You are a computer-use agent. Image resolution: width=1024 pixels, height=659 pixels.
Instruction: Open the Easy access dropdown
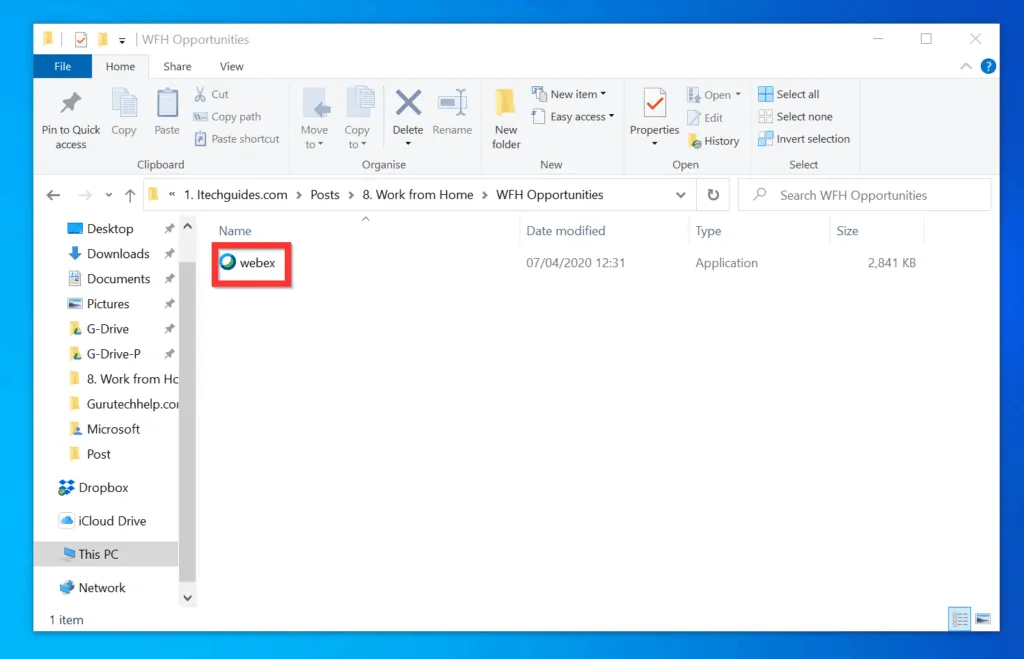(573, 117)
